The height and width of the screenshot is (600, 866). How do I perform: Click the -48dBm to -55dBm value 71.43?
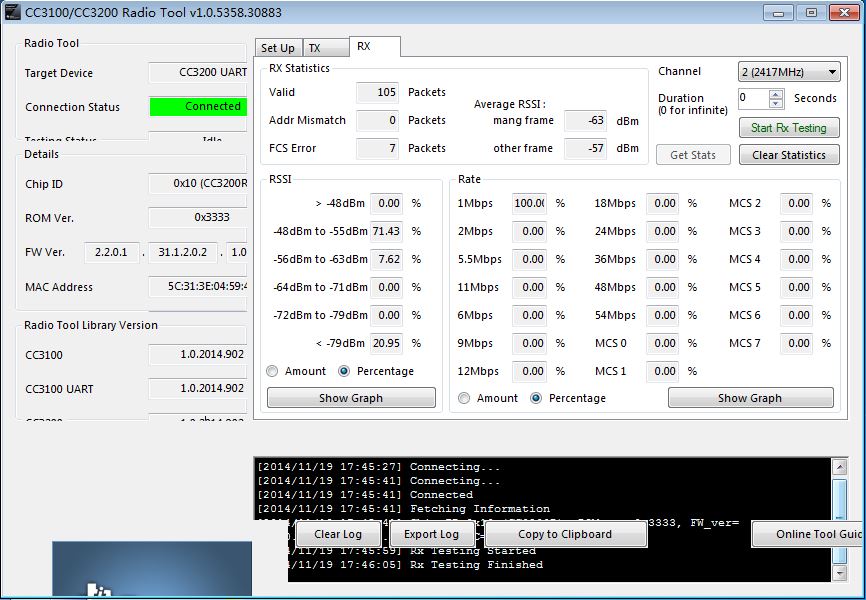coord(386,231)
